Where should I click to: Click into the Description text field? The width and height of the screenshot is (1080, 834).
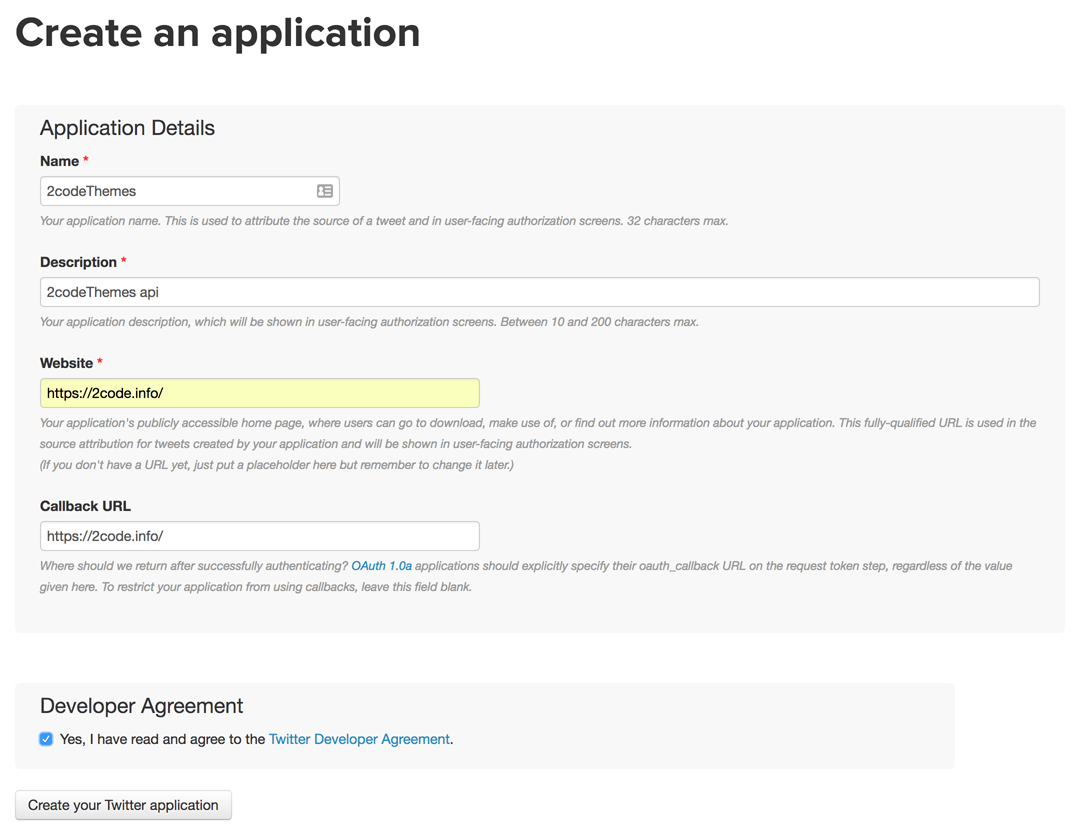tap(539, 292)
